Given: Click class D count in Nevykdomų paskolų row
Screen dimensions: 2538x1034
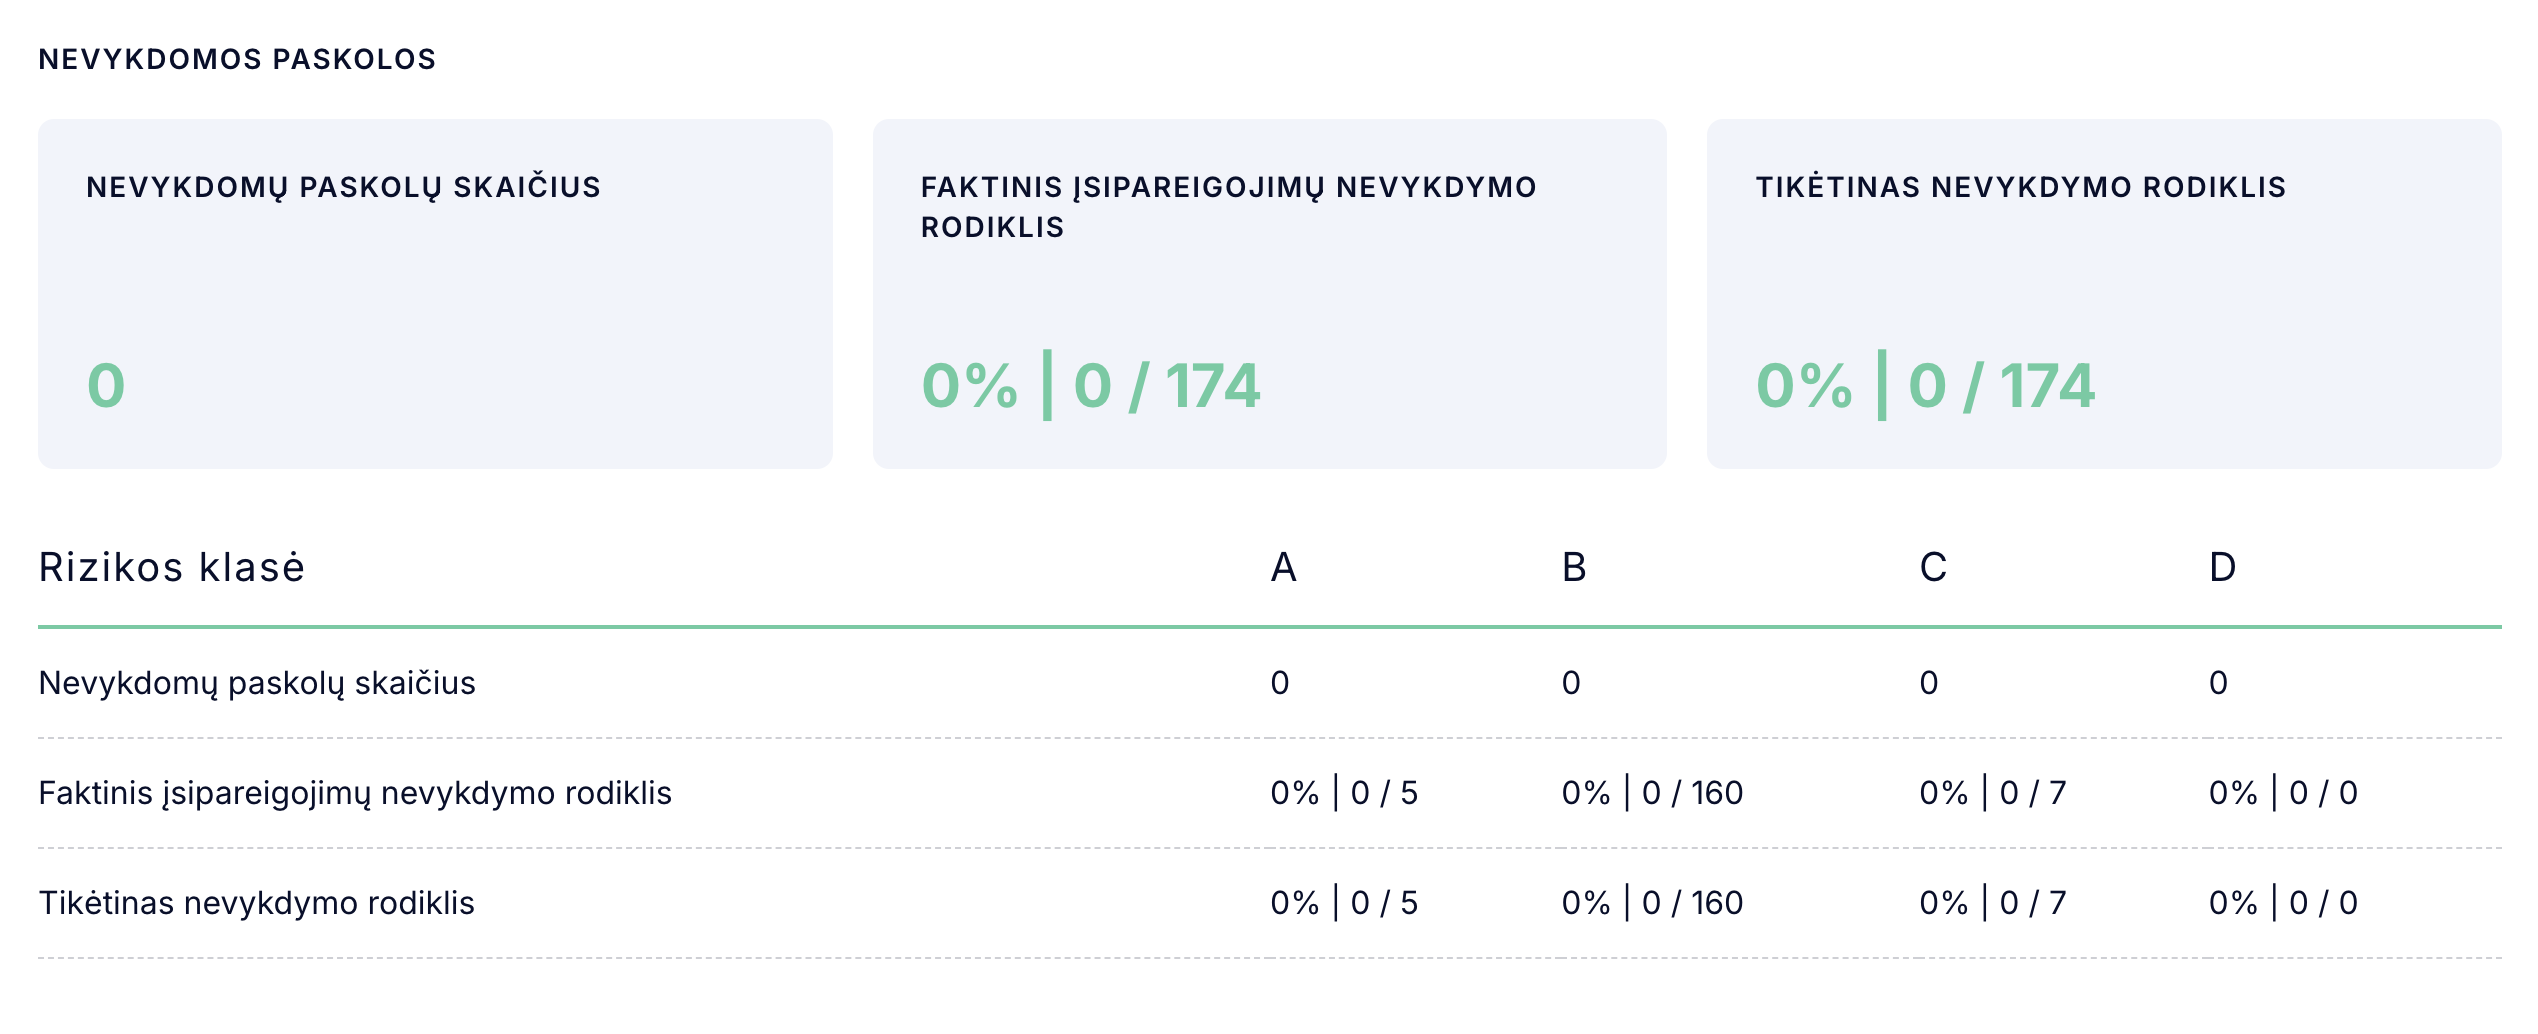Looking at the screenshot, I should tap(2218, 684).
